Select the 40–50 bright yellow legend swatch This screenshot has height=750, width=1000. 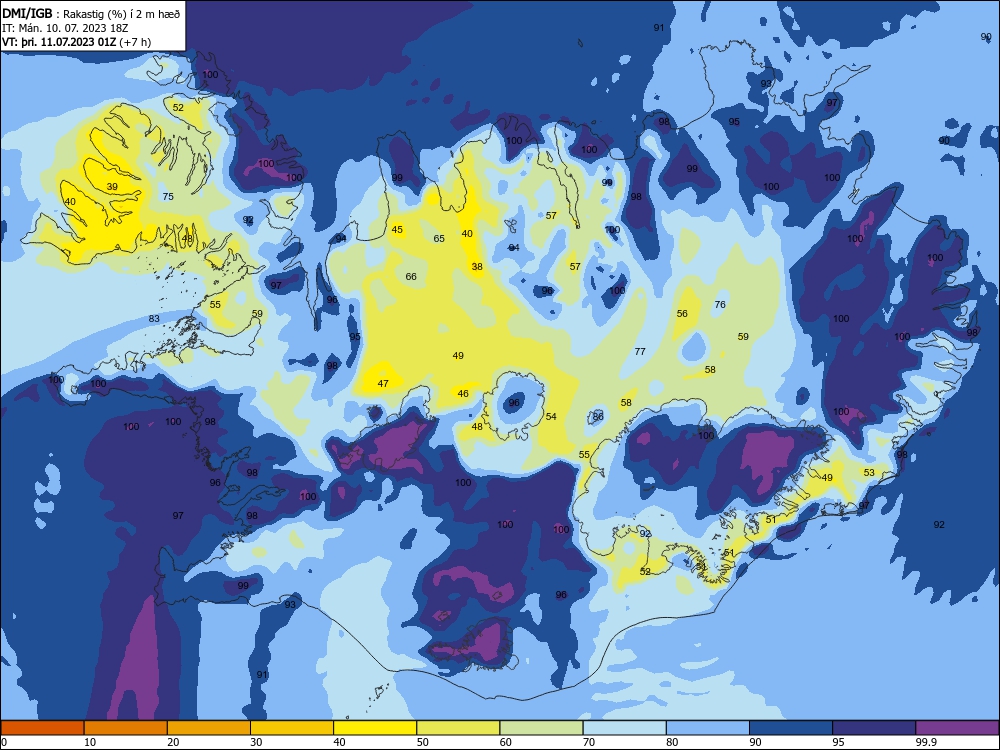[375, 728]
